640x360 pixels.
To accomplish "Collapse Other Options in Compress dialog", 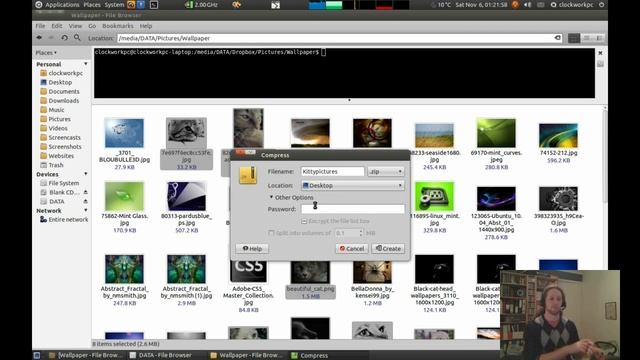I will click(291, 198).
